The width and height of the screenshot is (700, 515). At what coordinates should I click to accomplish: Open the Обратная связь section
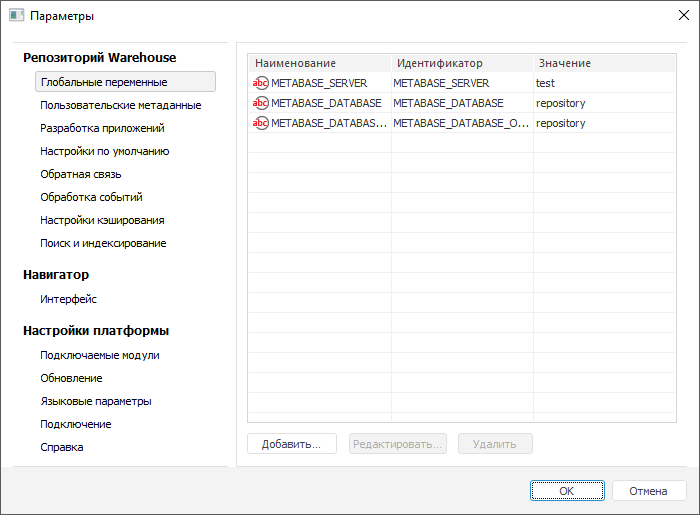81,174
